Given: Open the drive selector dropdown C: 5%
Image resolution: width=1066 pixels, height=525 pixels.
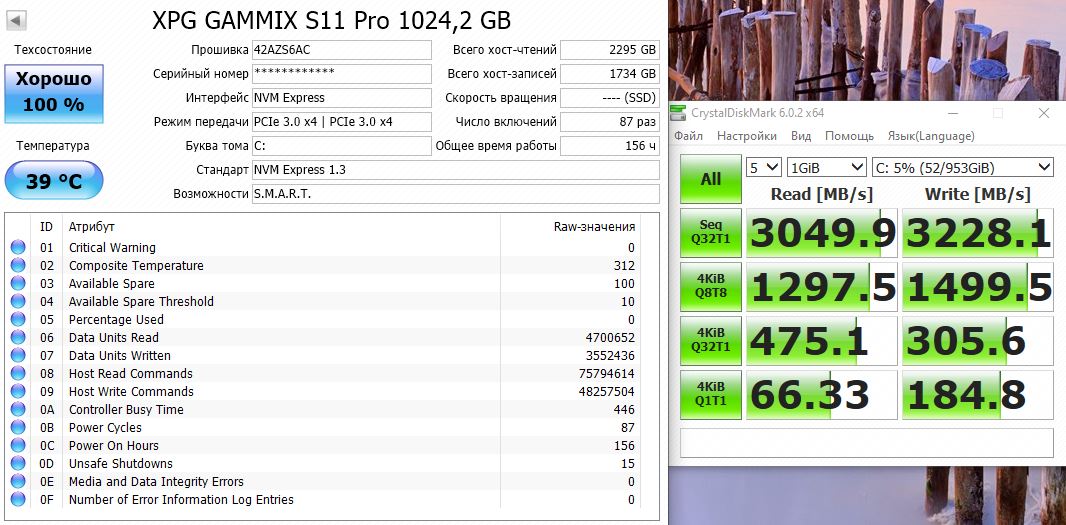Looking at the screenshot, I should 963,167.
